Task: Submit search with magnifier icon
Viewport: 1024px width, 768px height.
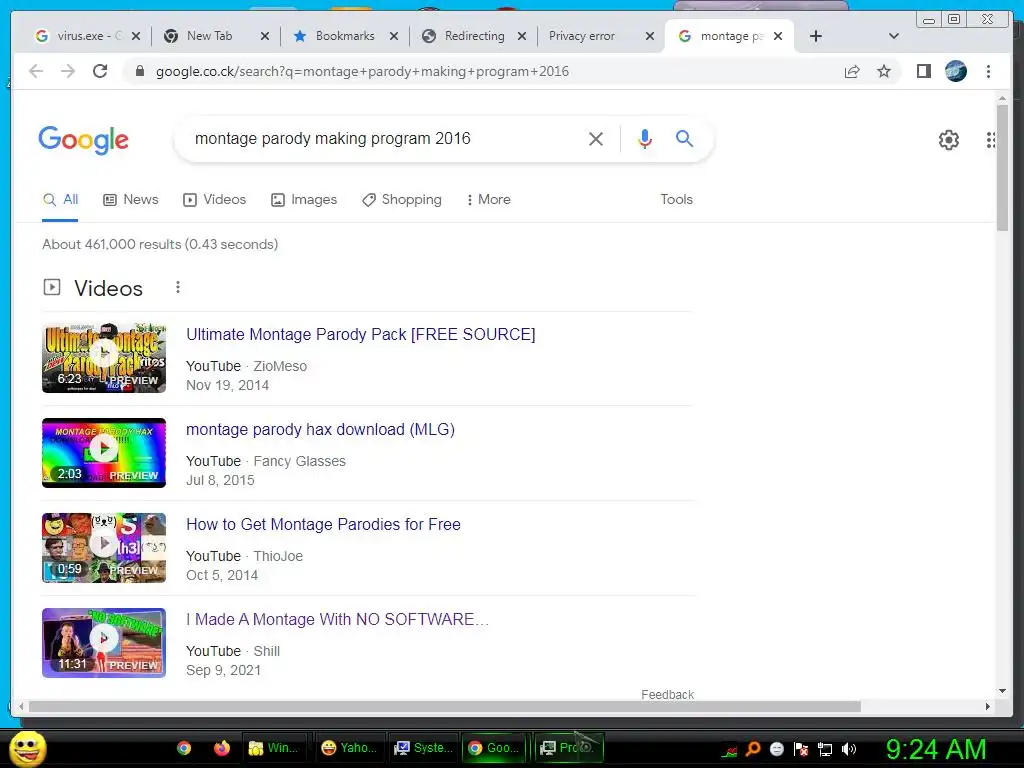Action: point(684,138)
